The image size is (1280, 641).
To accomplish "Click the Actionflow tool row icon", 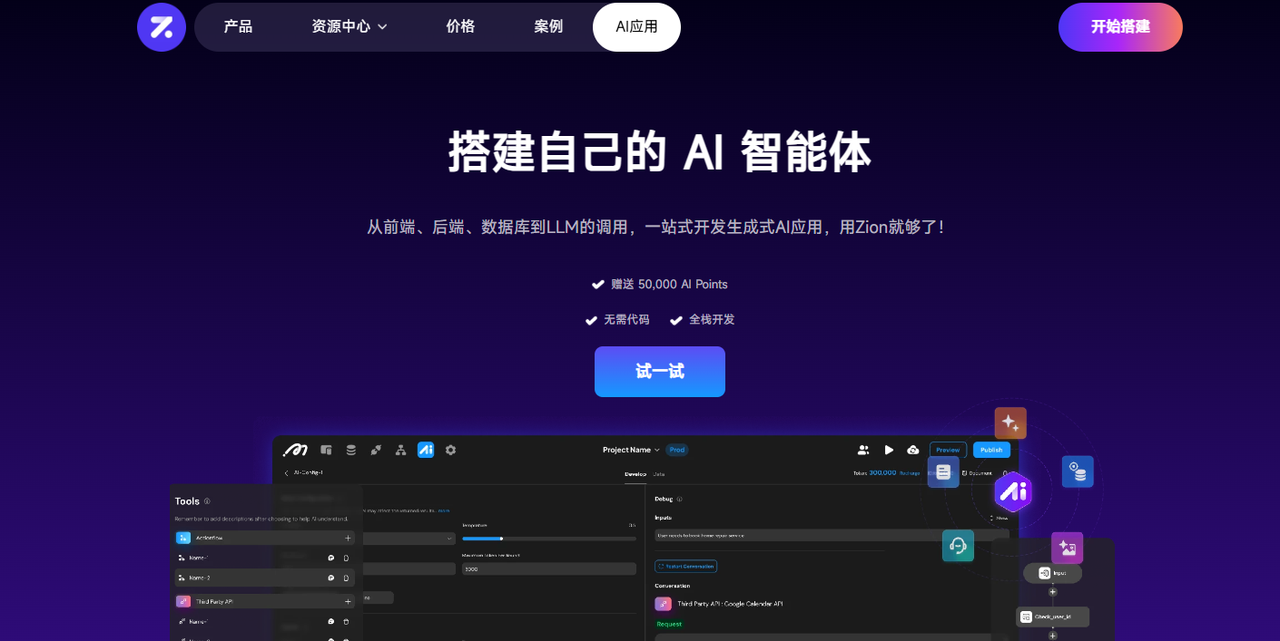I will [x=183, y=538].
